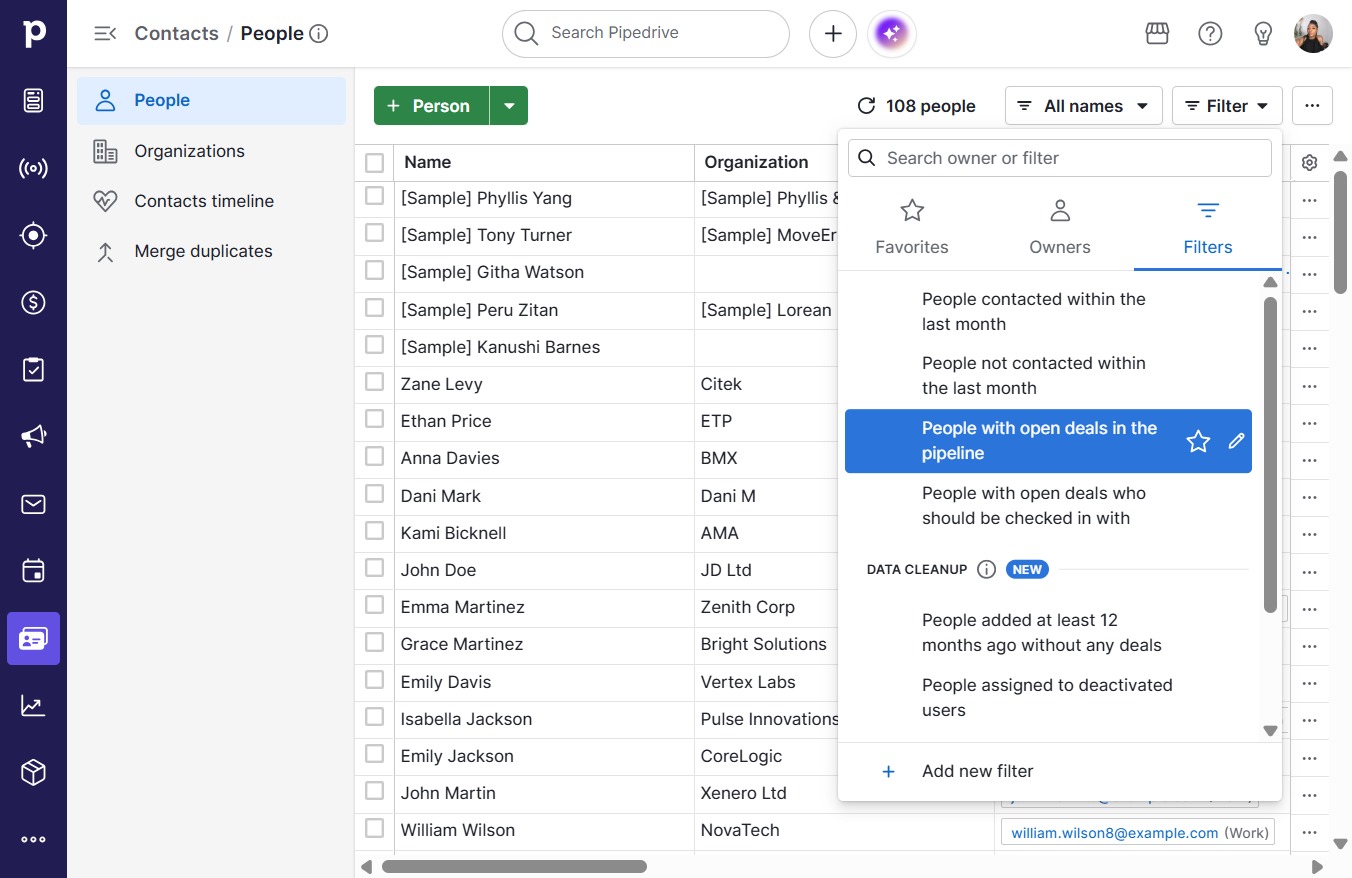
Task: Open Mail envelope icon
Action: click(x=33, y=504)
